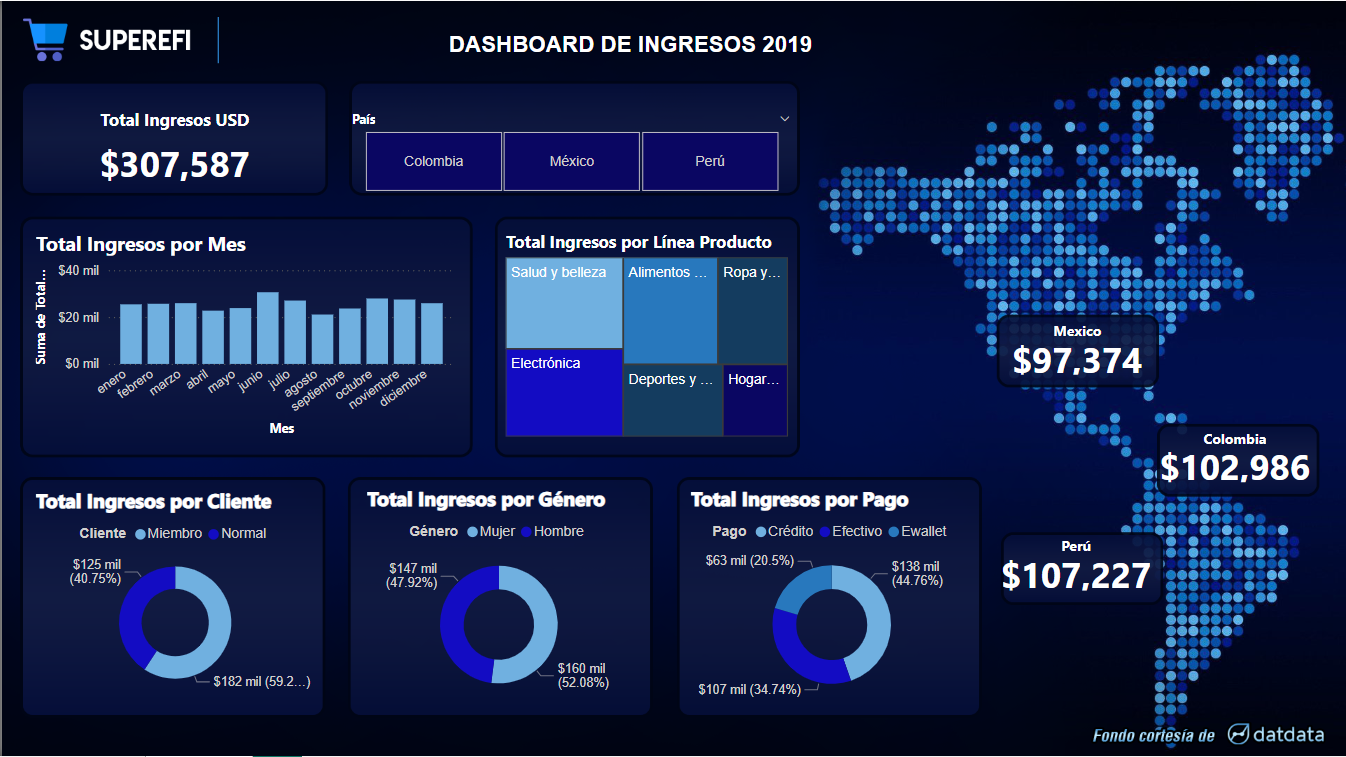Click the Total Ingresos por Mes title
The height and width of the screenshot is (757, 1346).
[141, 245]
